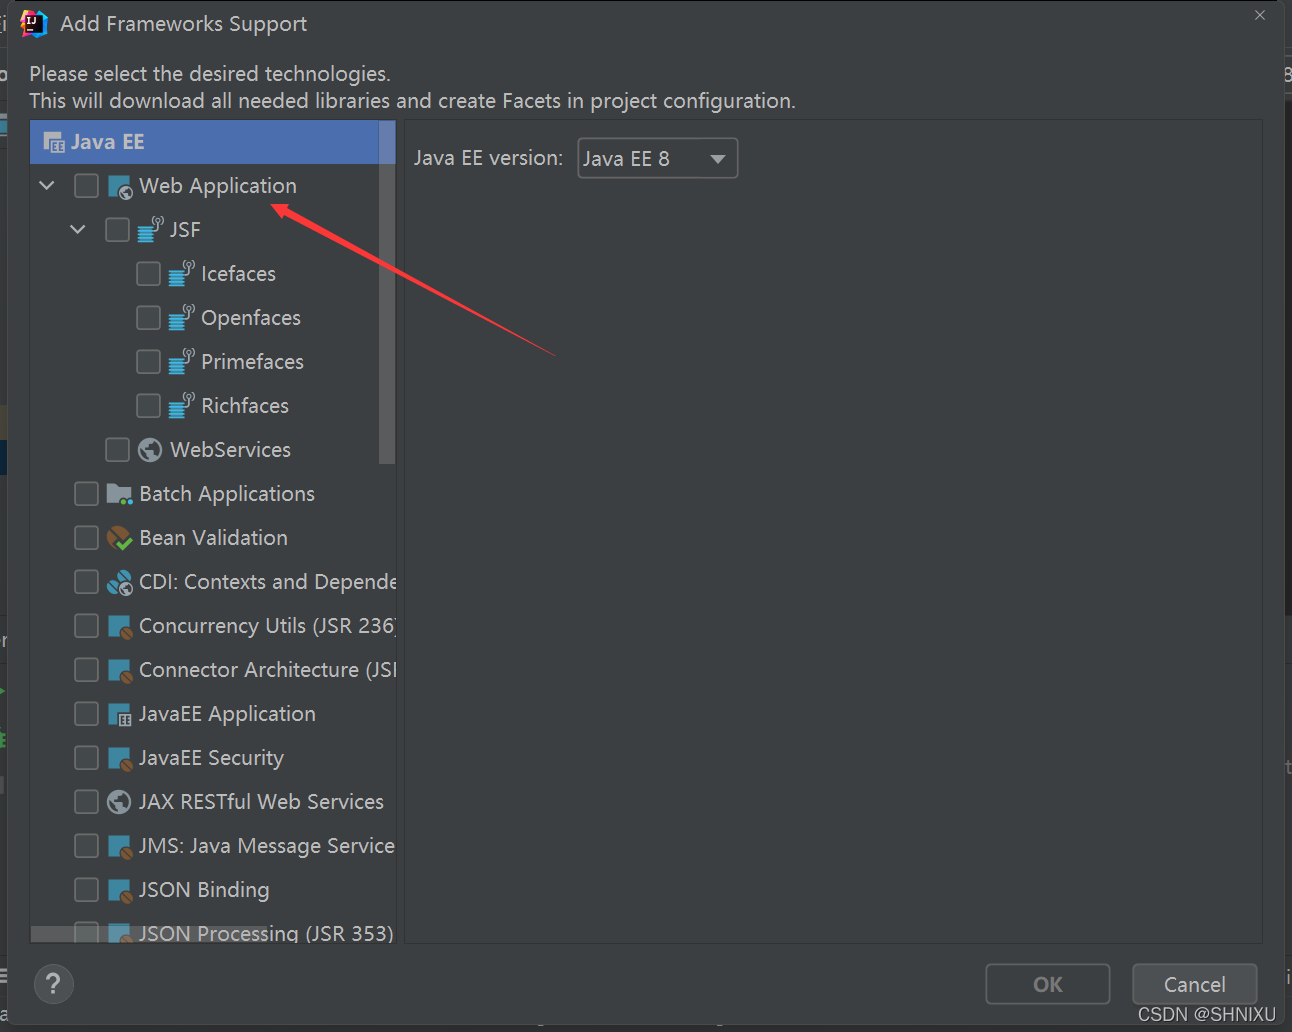Viewport: 1292px width, 1032px height.
Task: Click the JavaEE Security icon
Action: 120,758
